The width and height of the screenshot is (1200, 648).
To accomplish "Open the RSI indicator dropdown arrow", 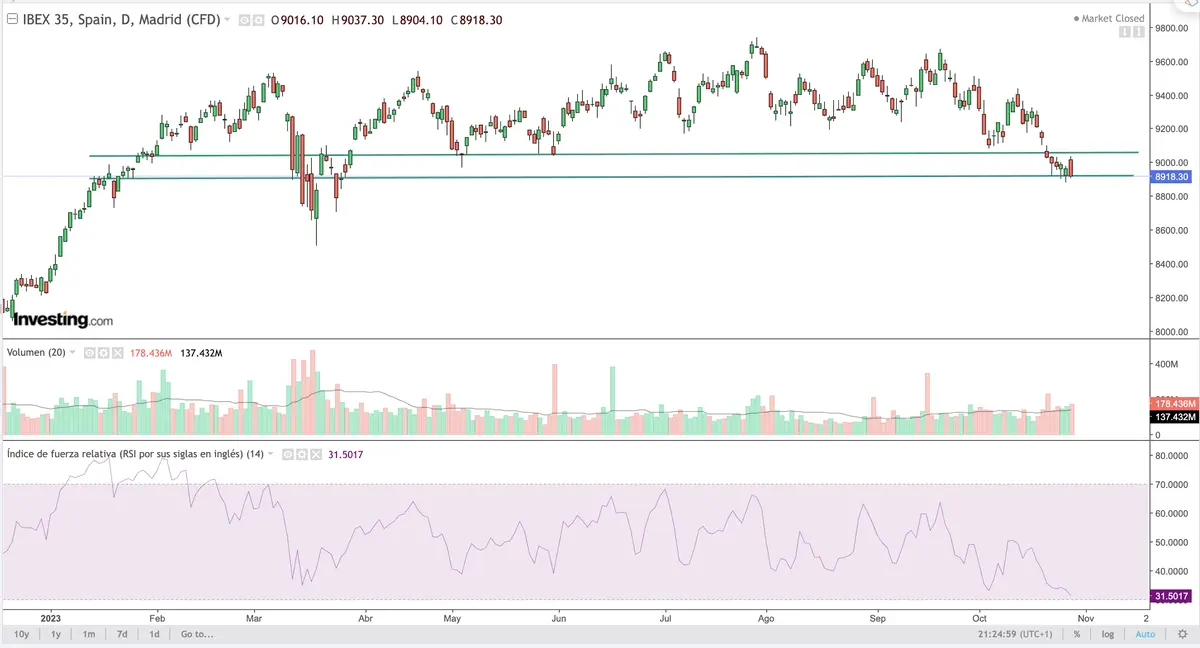I will coord(270,455).
